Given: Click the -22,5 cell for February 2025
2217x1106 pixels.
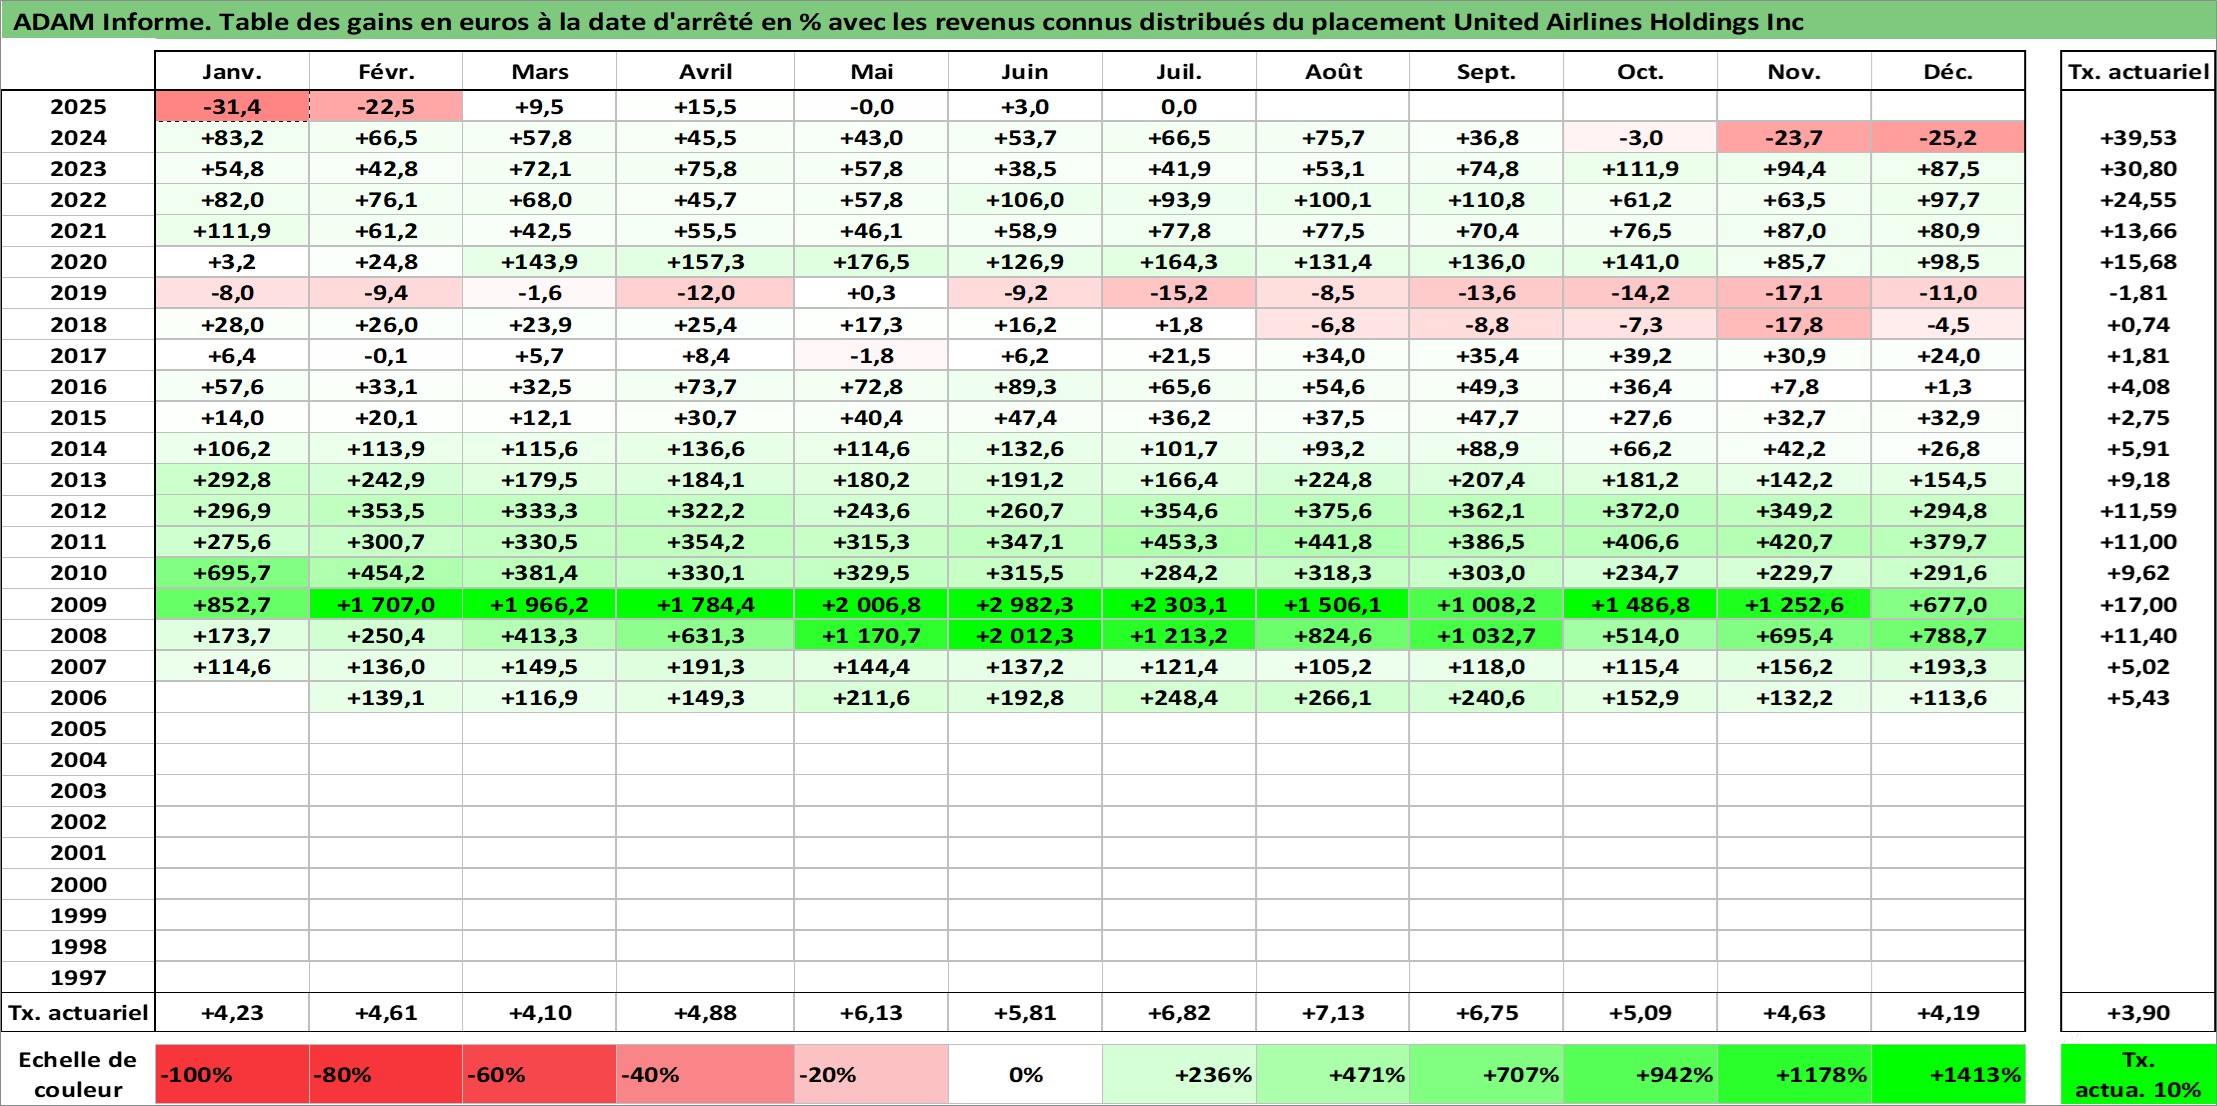Looking at the screenshot, I should pos(386,106).
